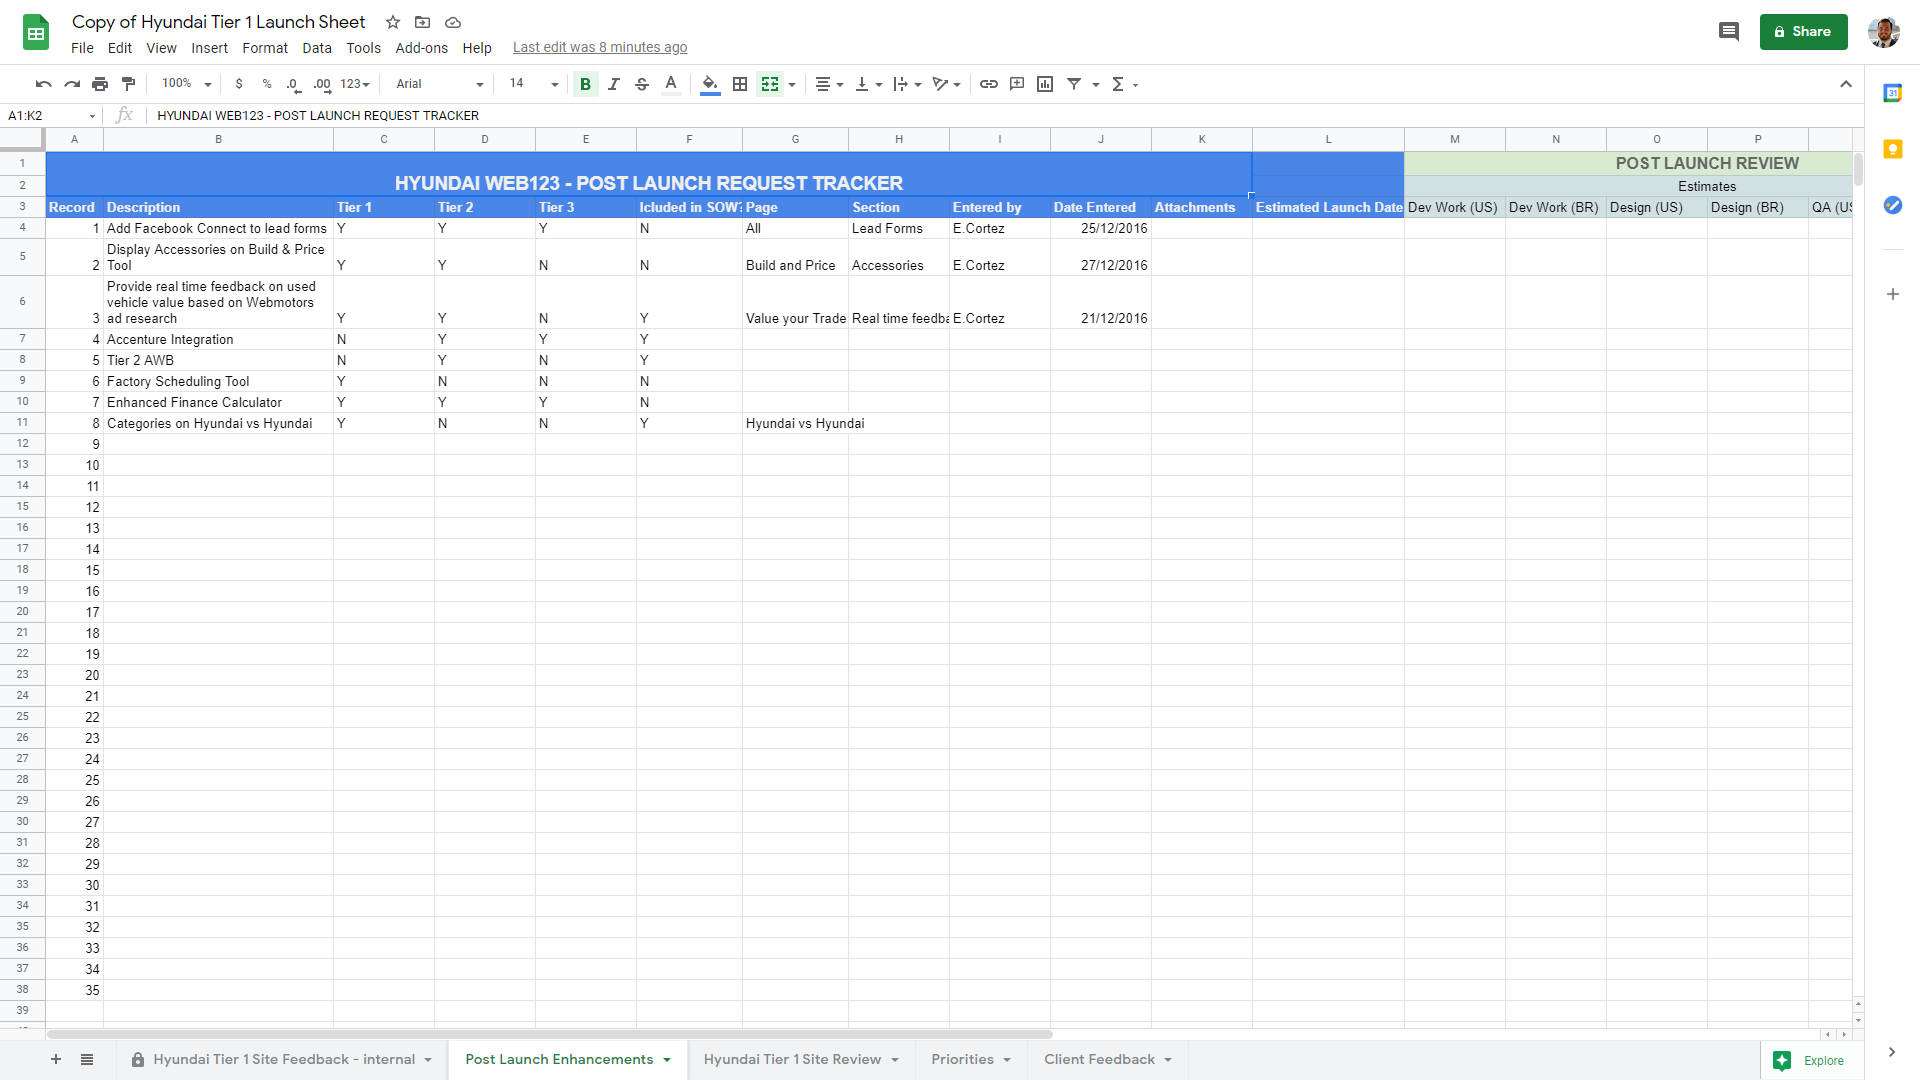Switch to Hyundai Tier 1 Site Review tab

point(801,1060)
